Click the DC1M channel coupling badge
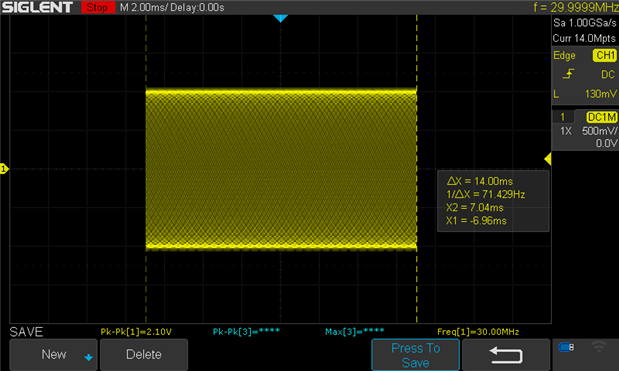 click(602, 117)
